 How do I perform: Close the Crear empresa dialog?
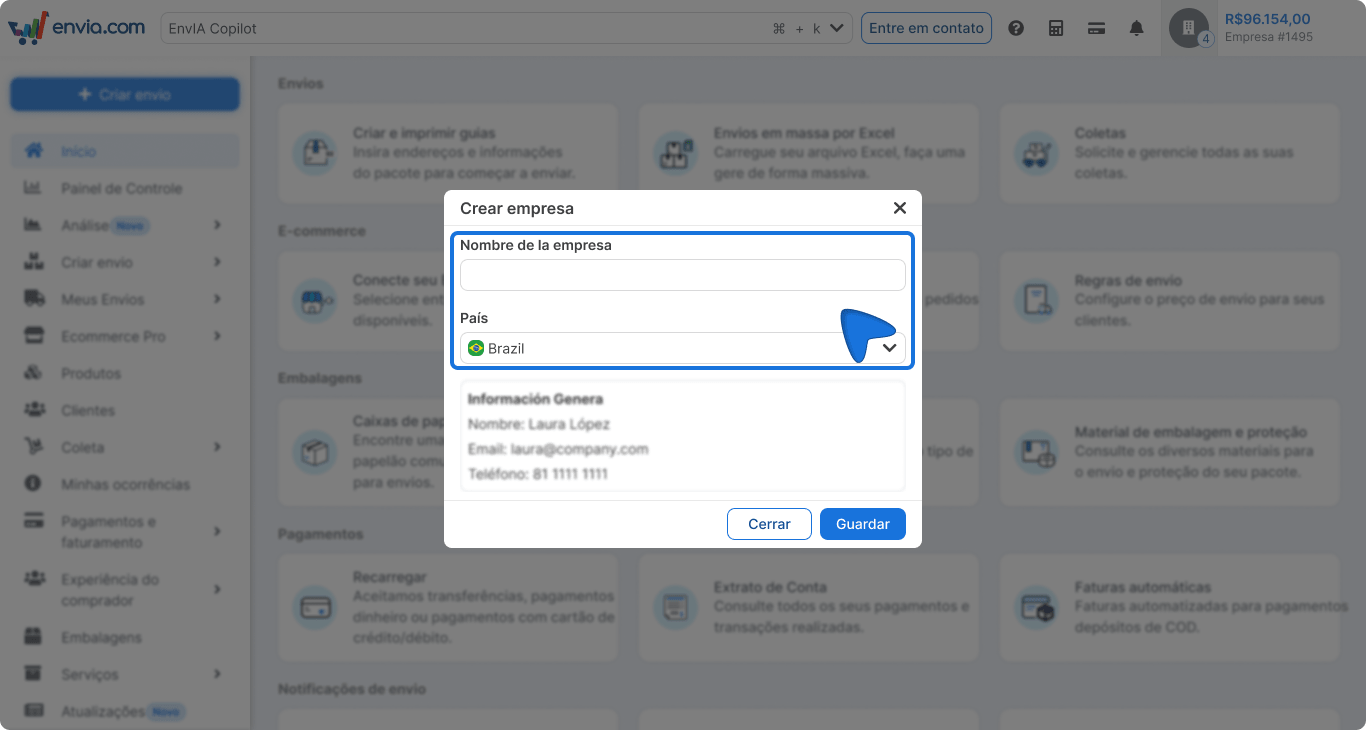tap(900, 208)
